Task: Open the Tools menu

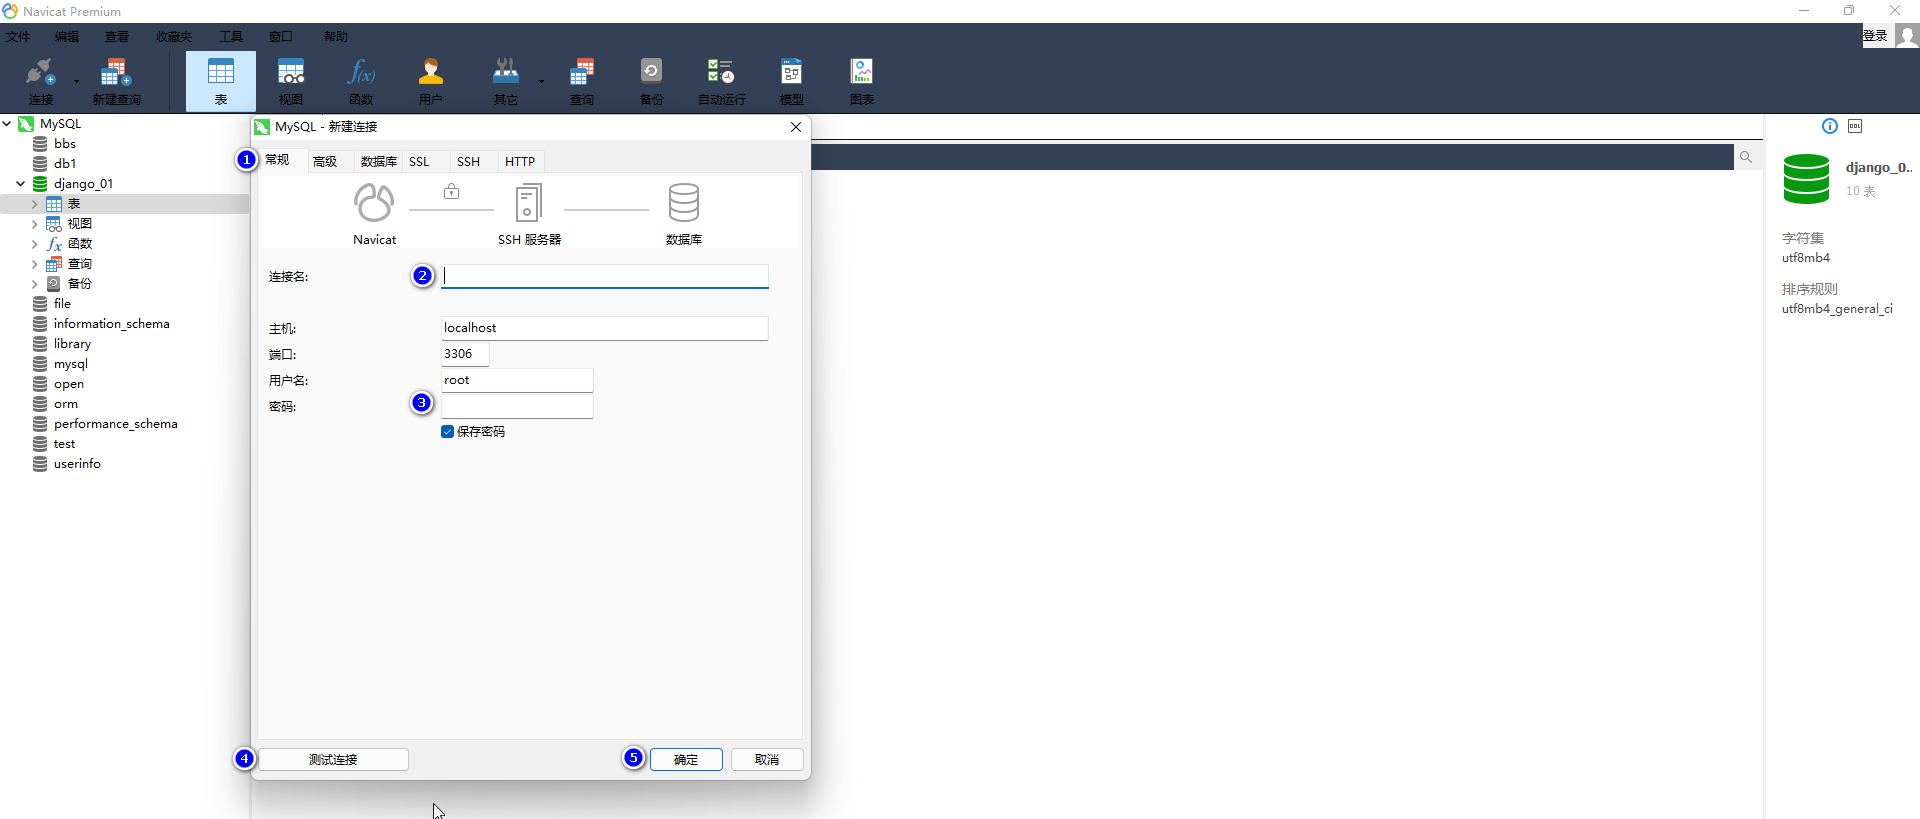Action: click(231, 37)
